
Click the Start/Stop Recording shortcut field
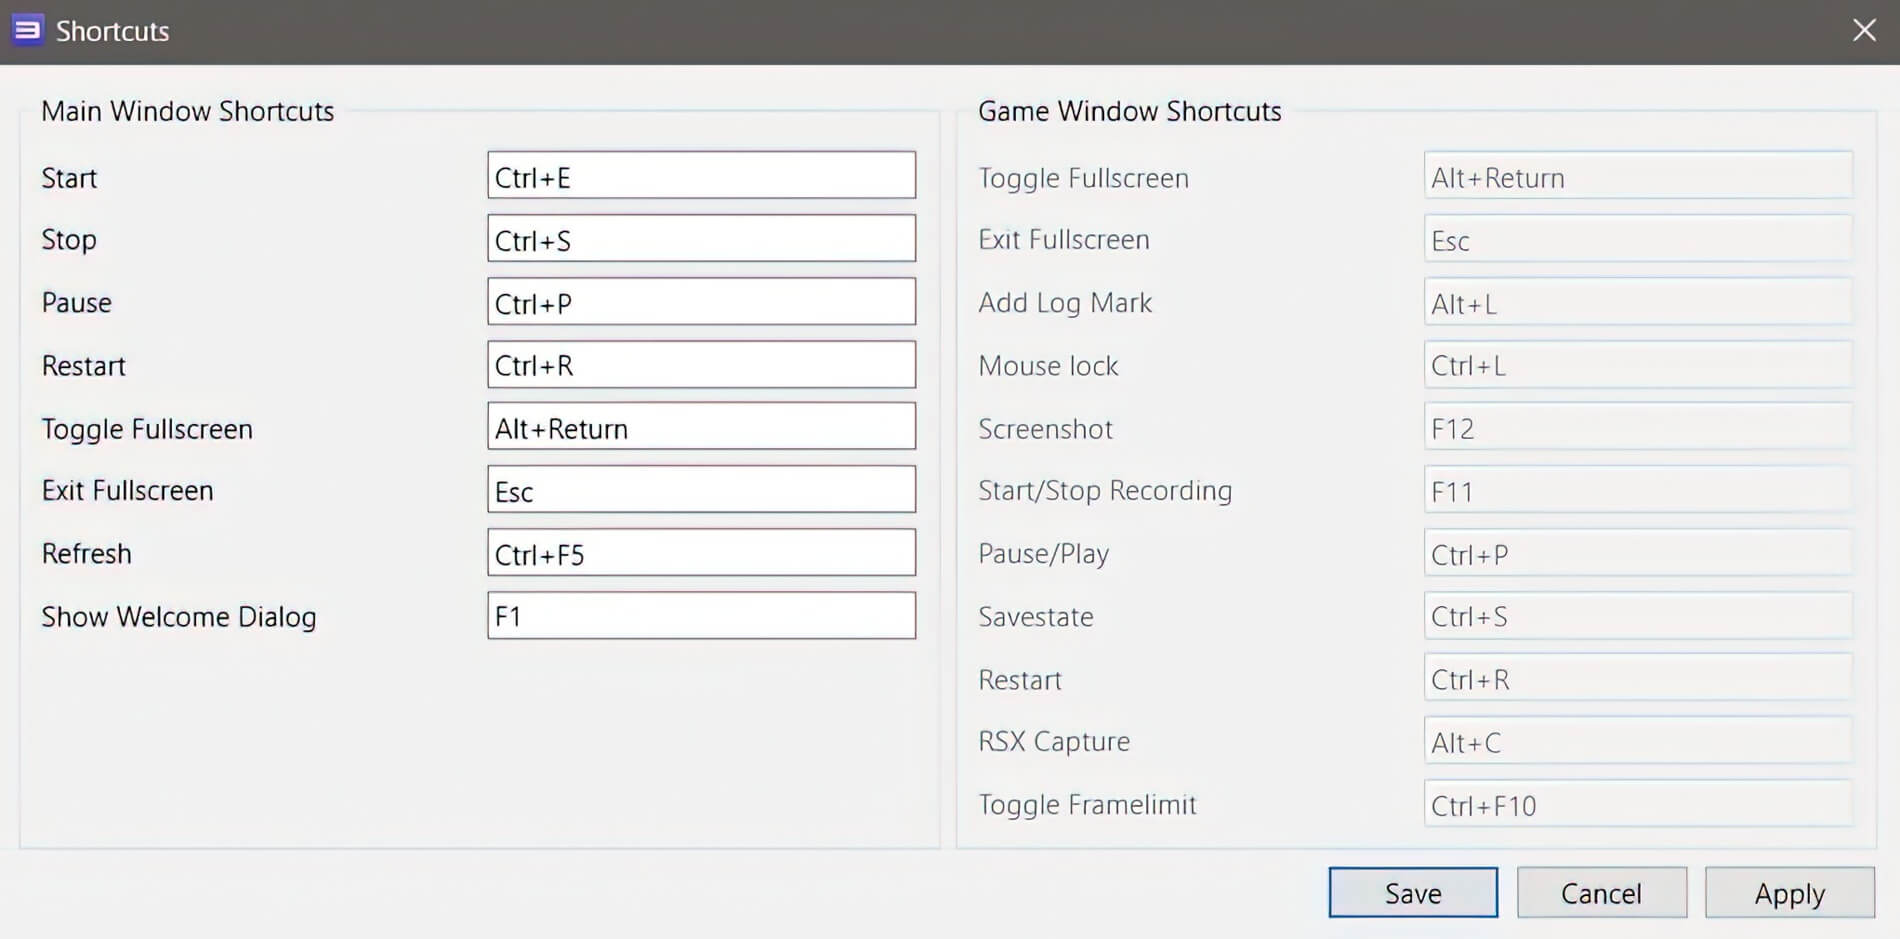(x=1638, y=489)
